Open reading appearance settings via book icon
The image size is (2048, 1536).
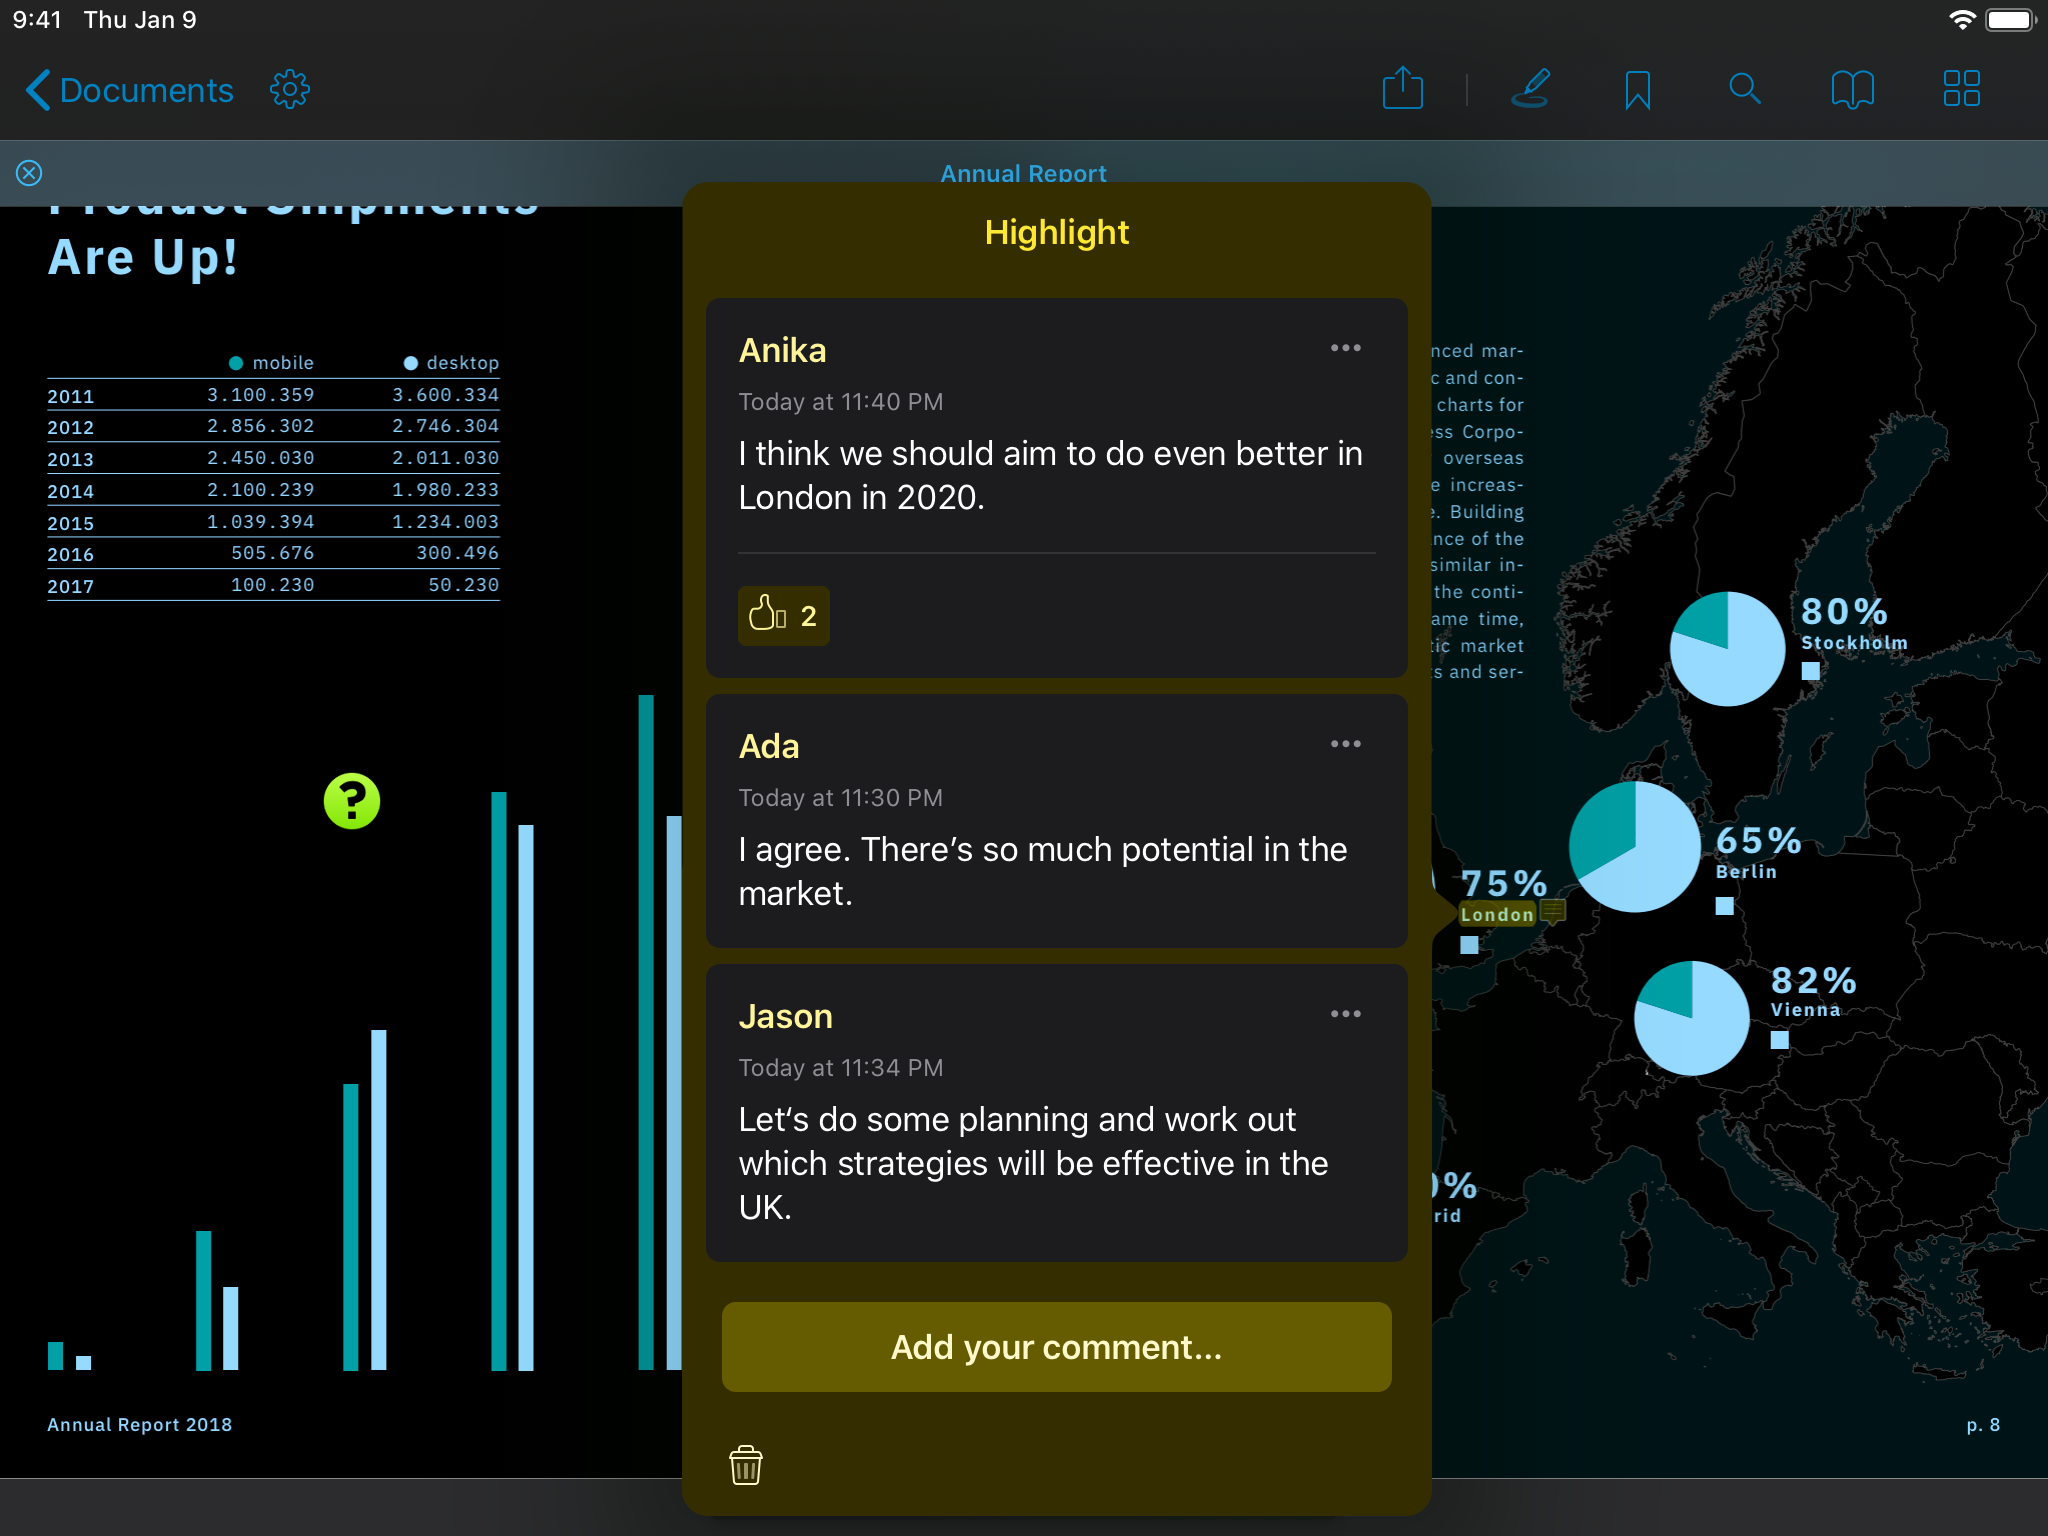click(x=1853, y=88)
